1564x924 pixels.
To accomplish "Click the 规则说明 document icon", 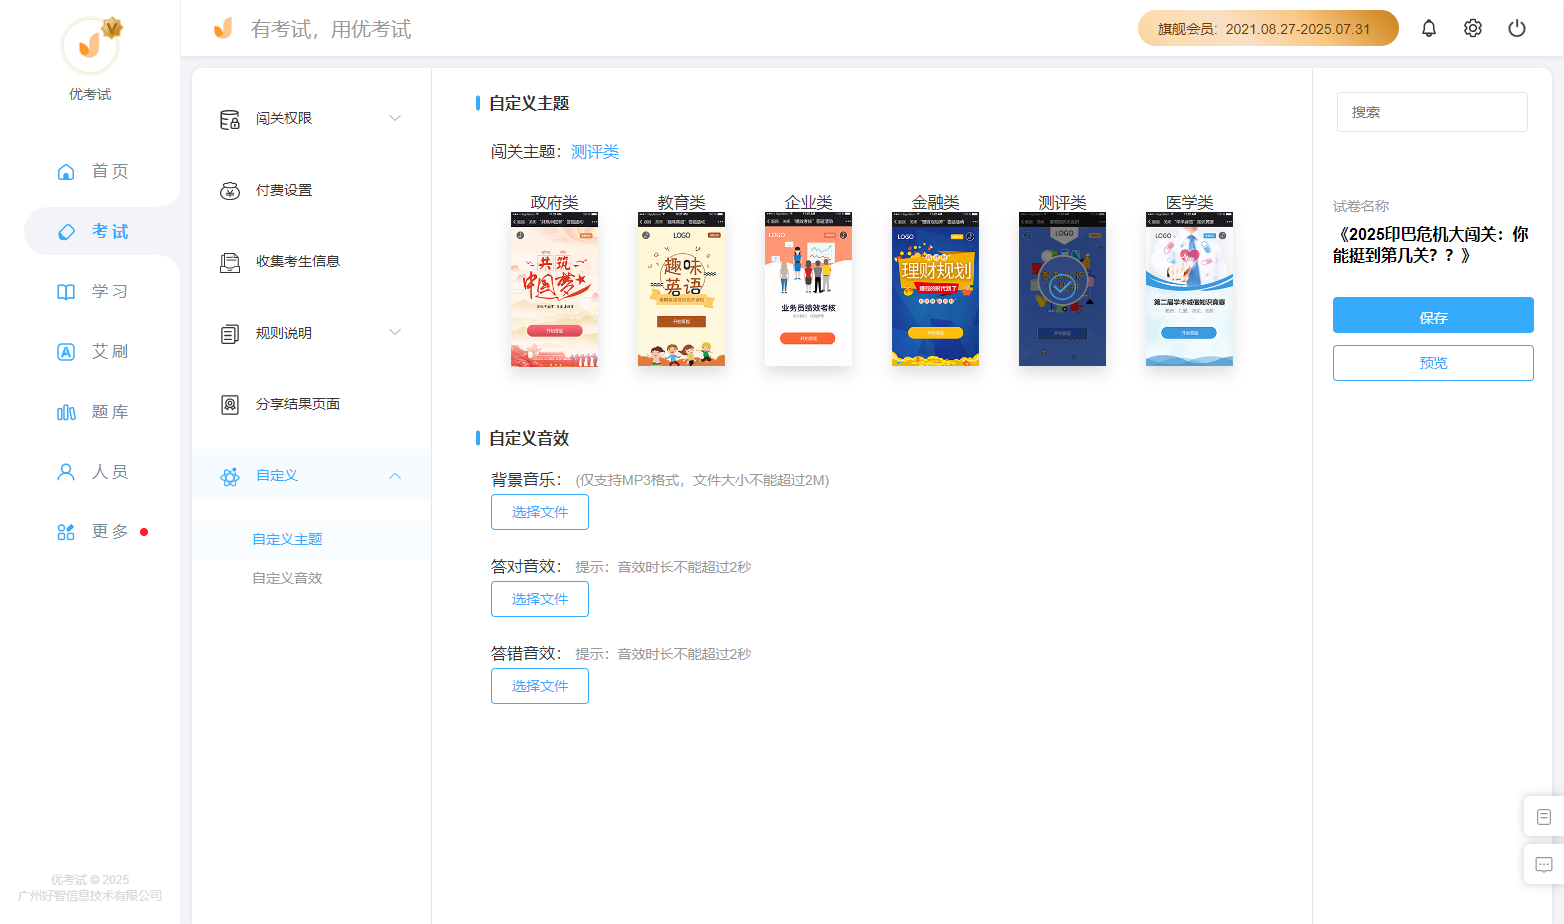I will point(230,334).
